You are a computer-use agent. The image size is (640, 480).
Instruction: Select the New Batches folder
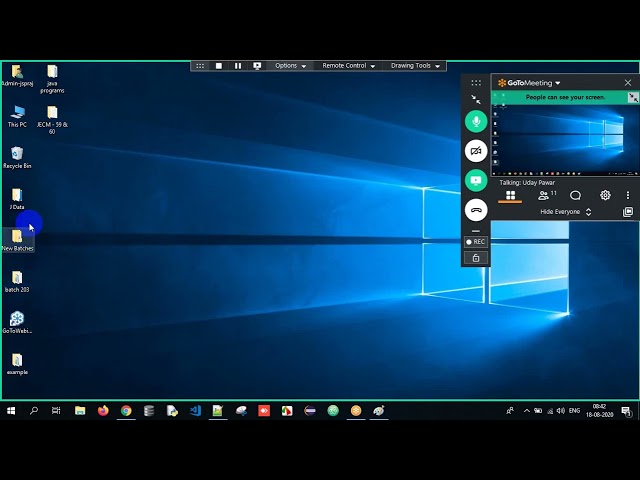17,240
